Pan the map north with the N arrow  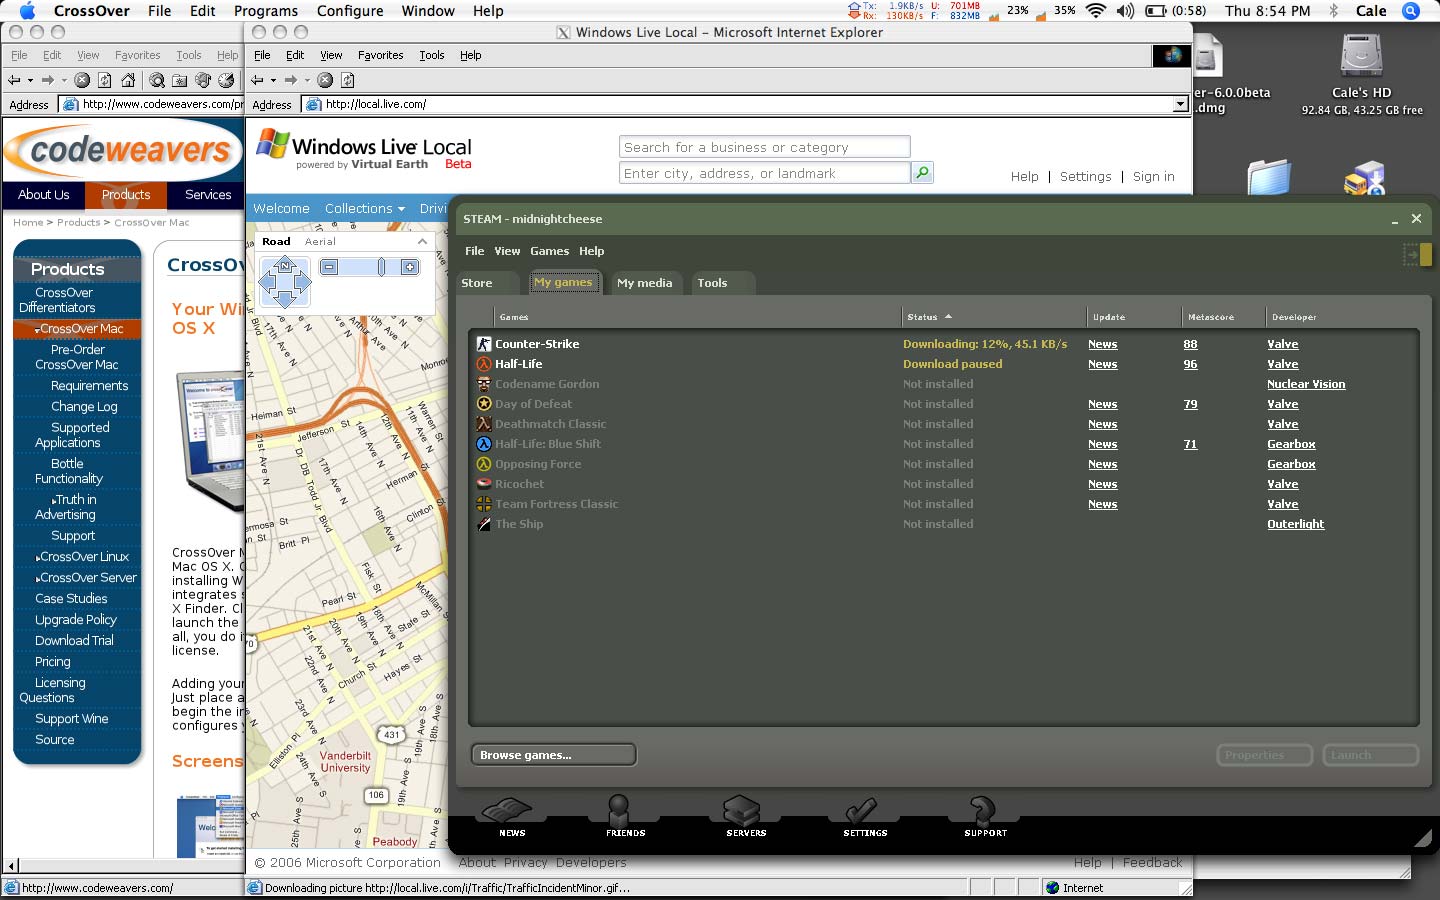pos(285,265)
